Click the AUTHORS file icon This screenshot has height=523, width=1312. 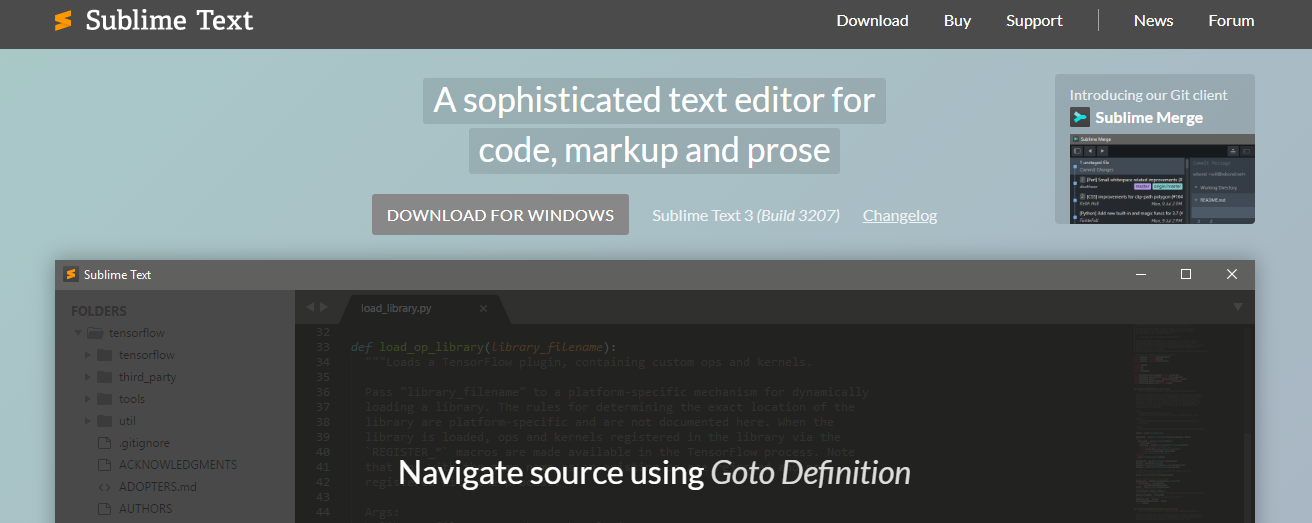(104, 509)
